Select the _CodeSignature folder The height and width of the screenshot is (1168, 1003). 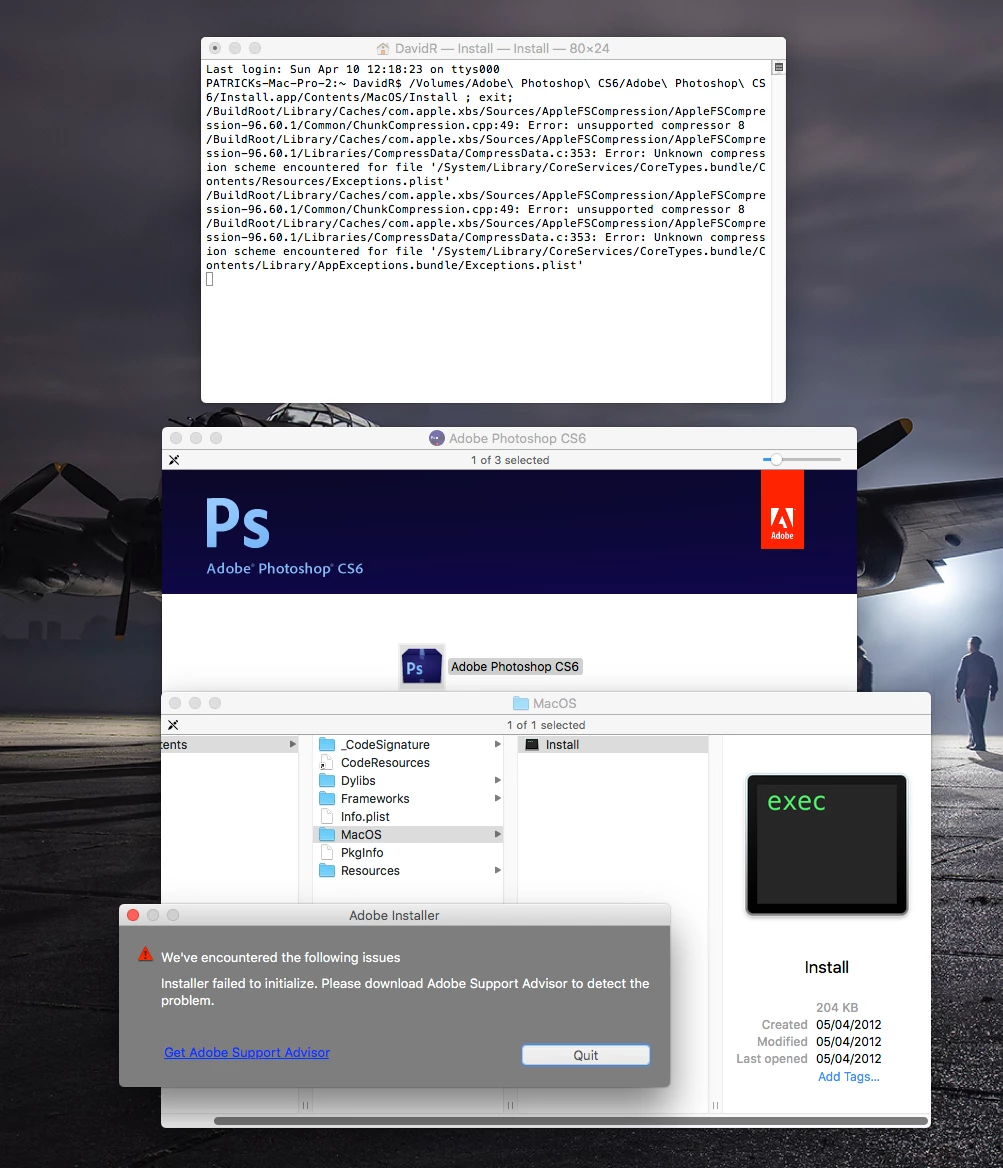coord(408,744)
